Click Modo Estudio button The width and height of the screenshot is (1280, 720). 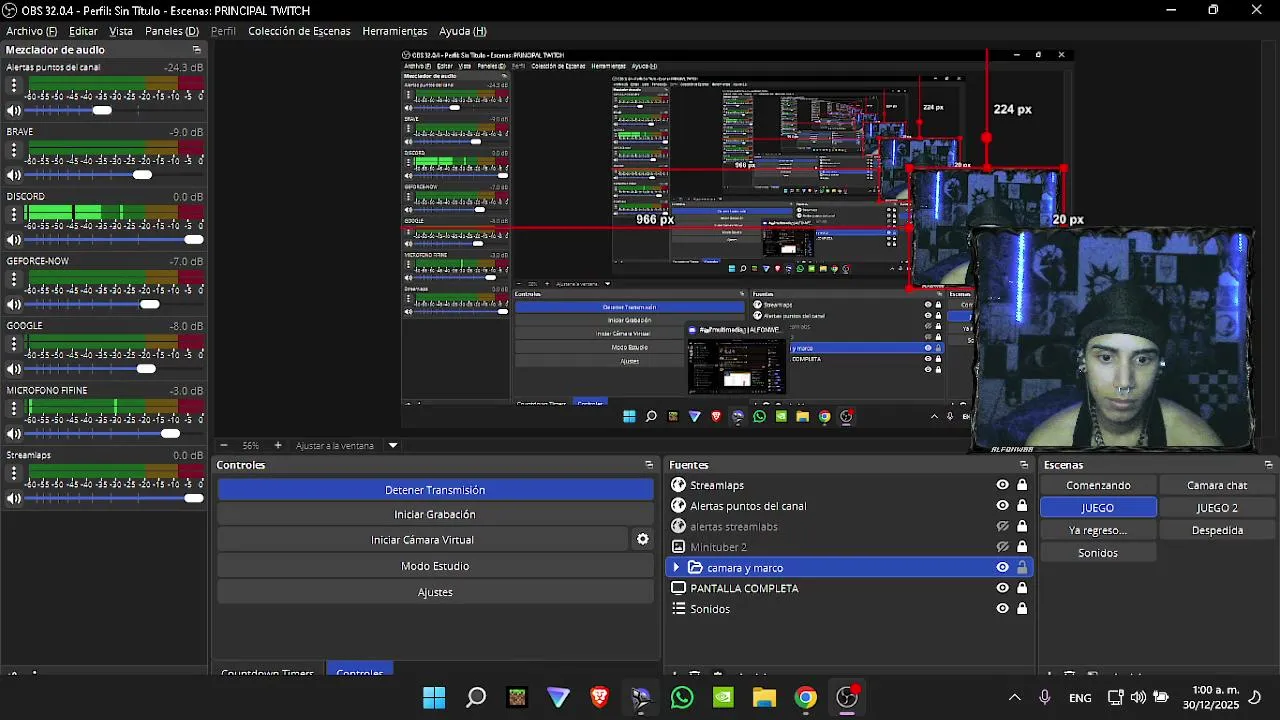(435, 566)
